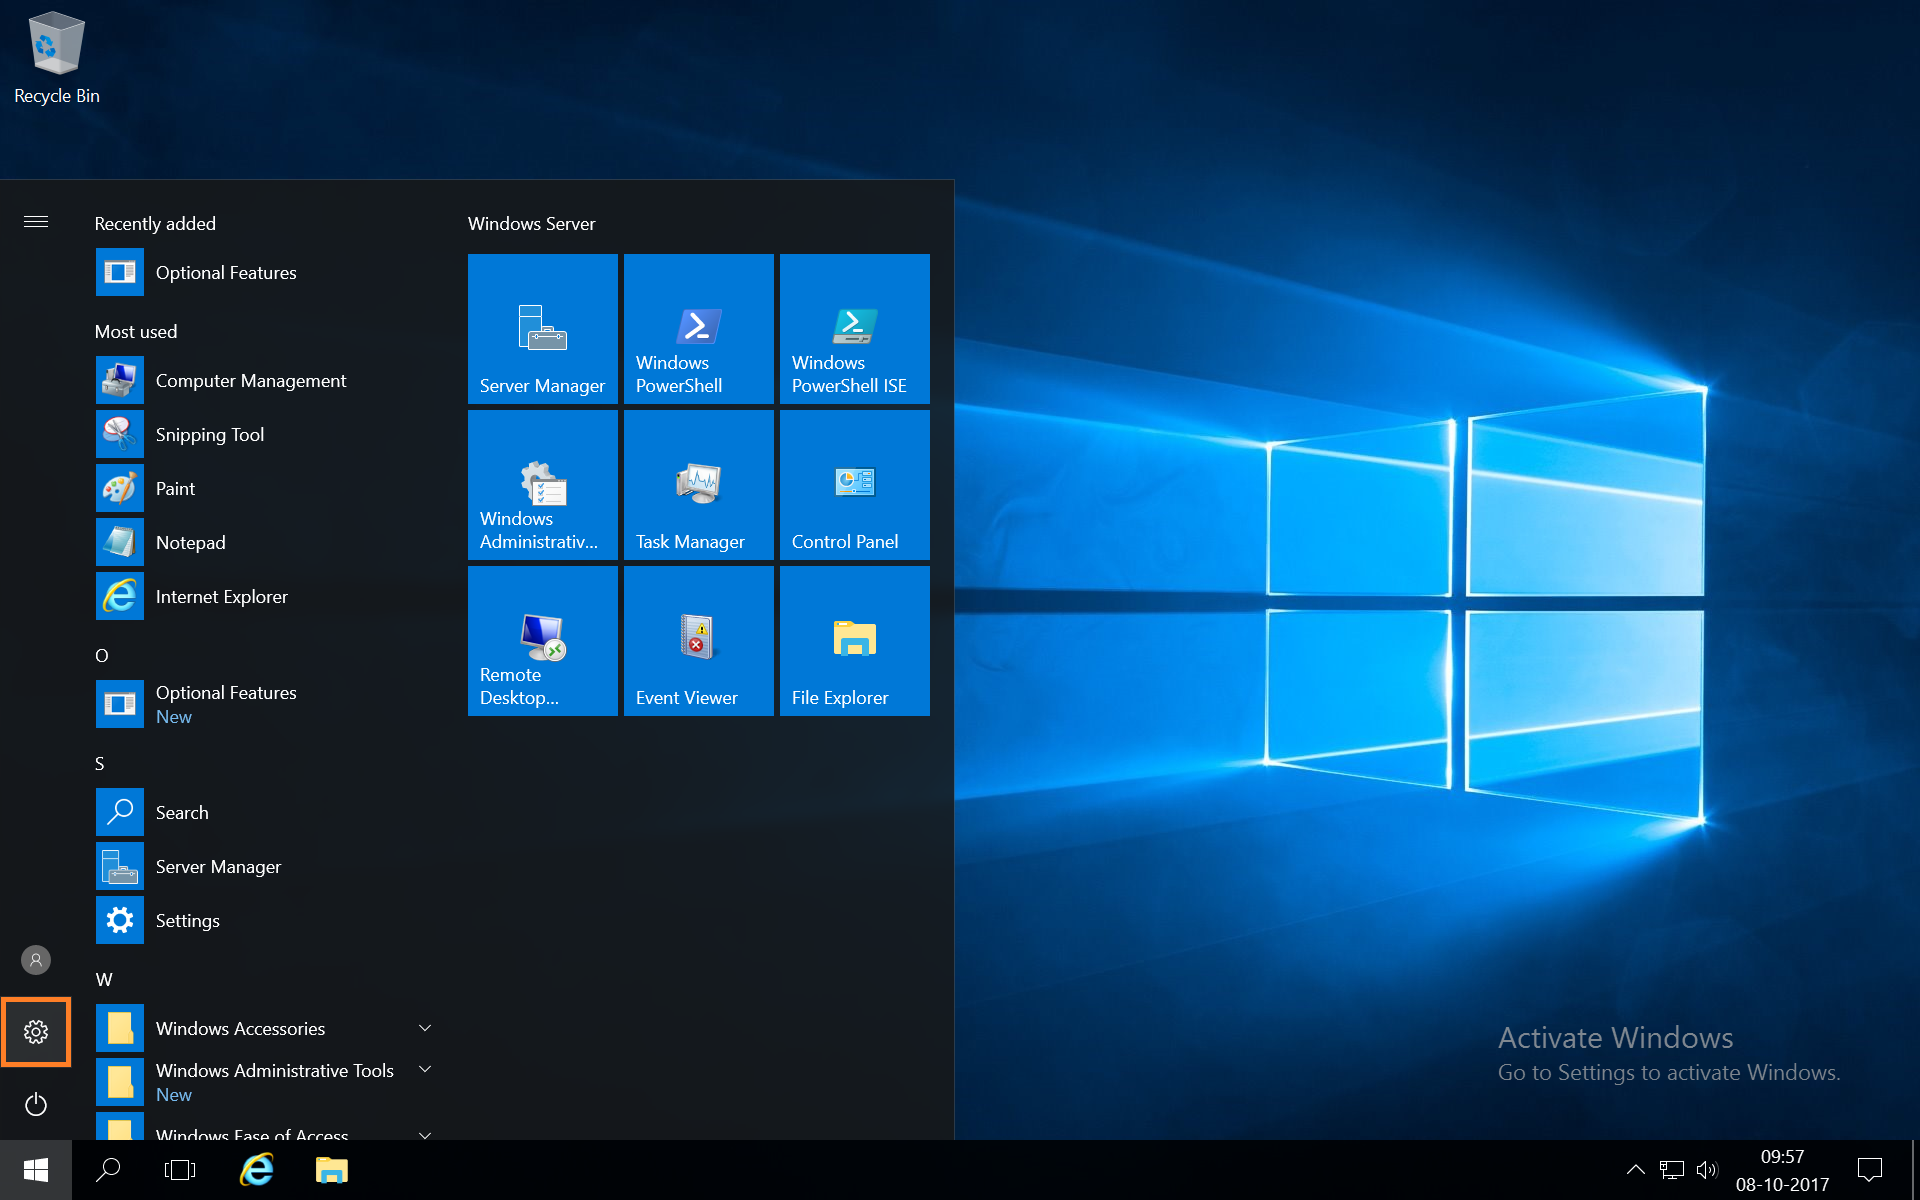Open the Control Panel tile

[x=854, y=484]
